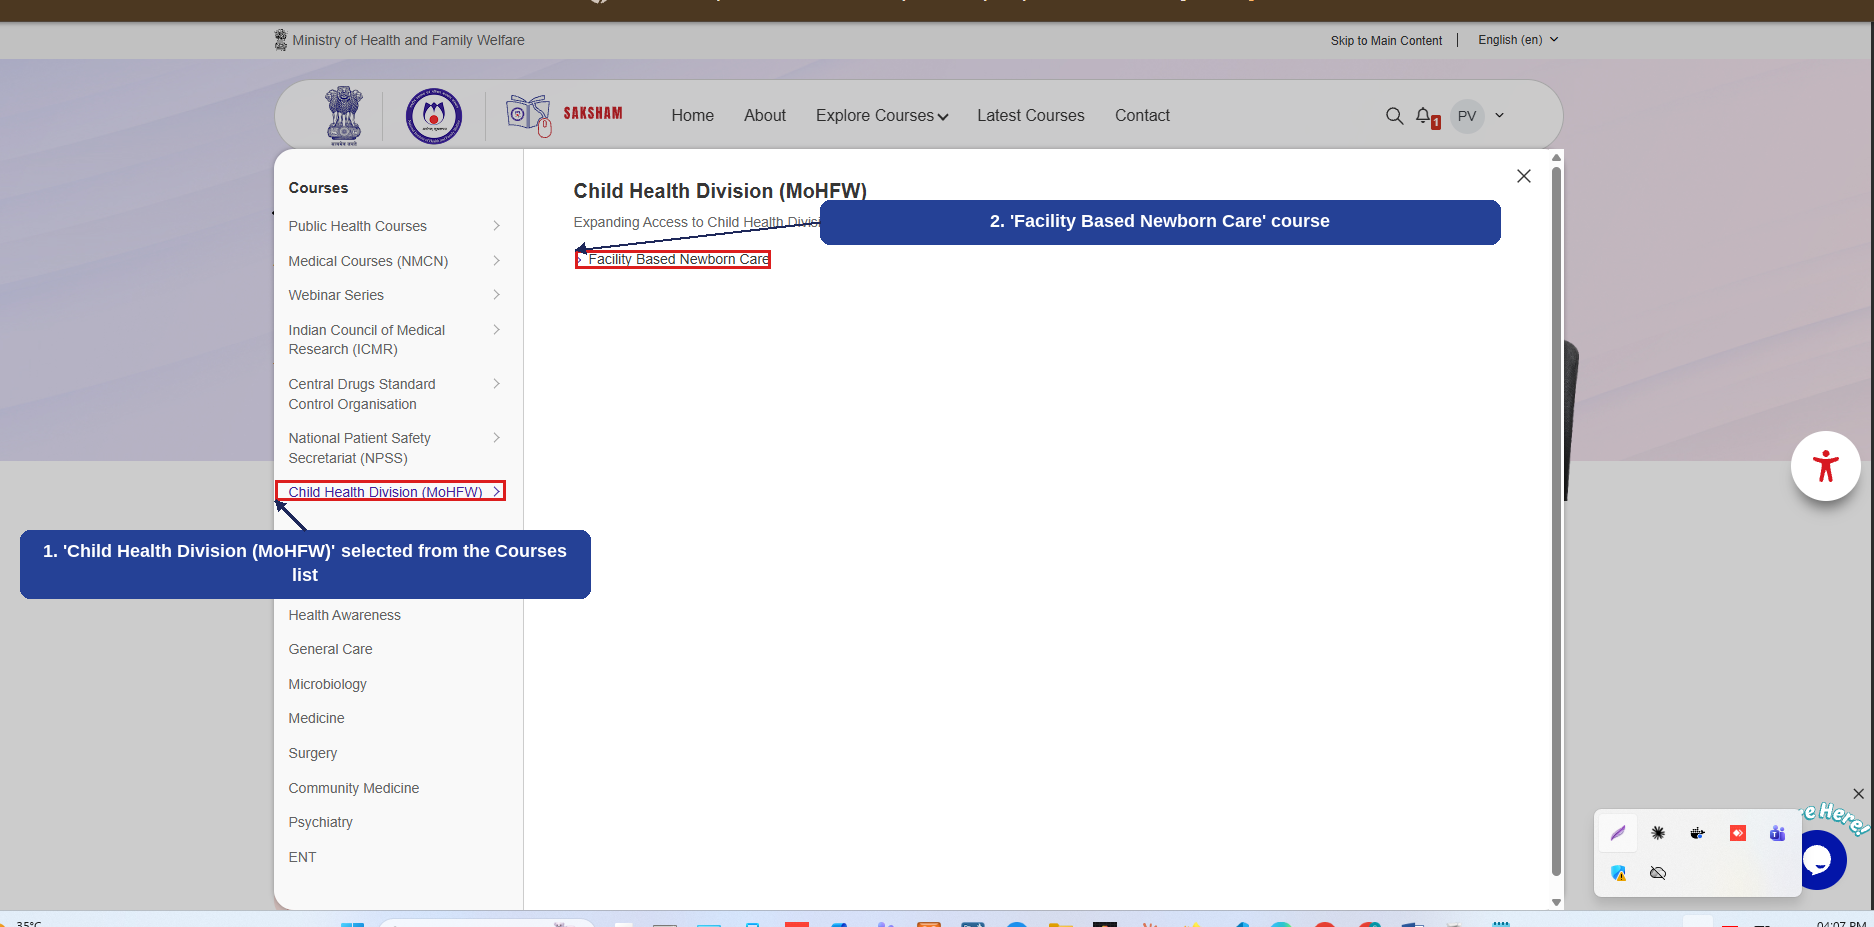Click Skip to Main Content link
1874x927 pixels.
1386,41
